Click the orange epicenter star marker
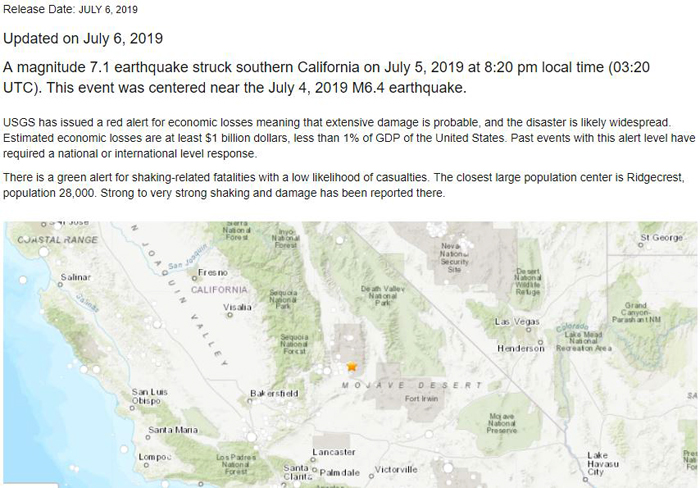This screenshot has height=488, width=700. point(352,367)
